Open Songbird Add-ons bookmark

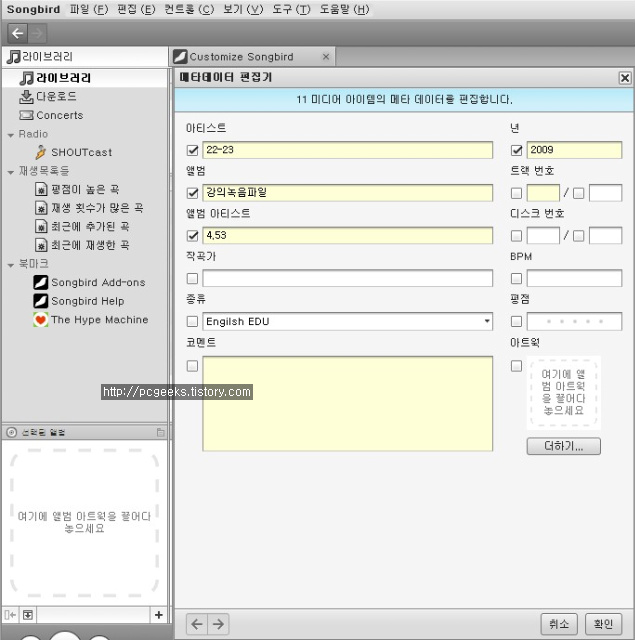(89, 282)
